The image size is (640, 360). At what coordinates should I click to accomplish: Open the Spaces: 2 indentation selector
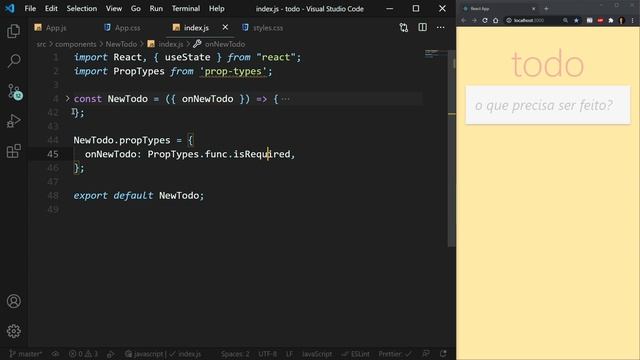pos(235,354)
